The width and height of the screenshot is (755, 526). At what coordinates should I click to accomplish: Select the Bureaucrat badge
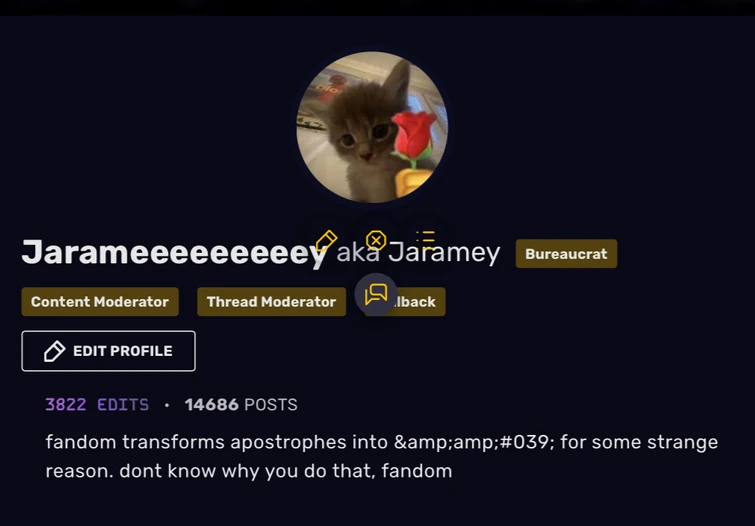pyautogui.click(x=566, y=254)
